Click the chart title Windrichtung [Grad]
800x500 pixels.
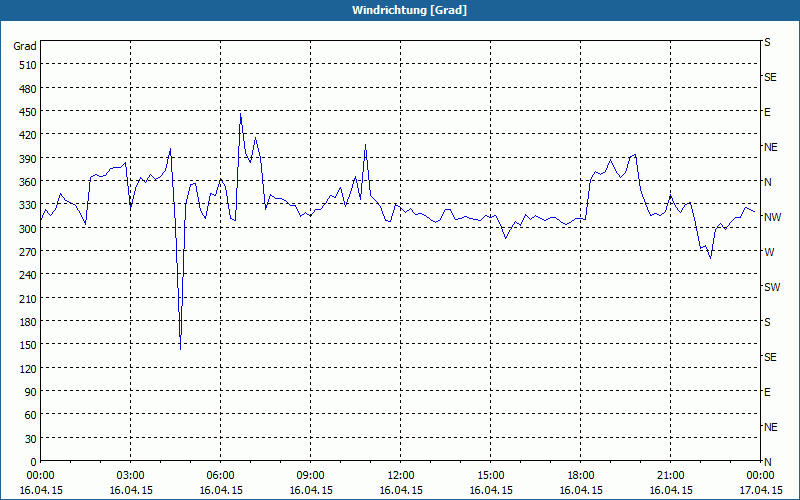click(x=409, y=10)
